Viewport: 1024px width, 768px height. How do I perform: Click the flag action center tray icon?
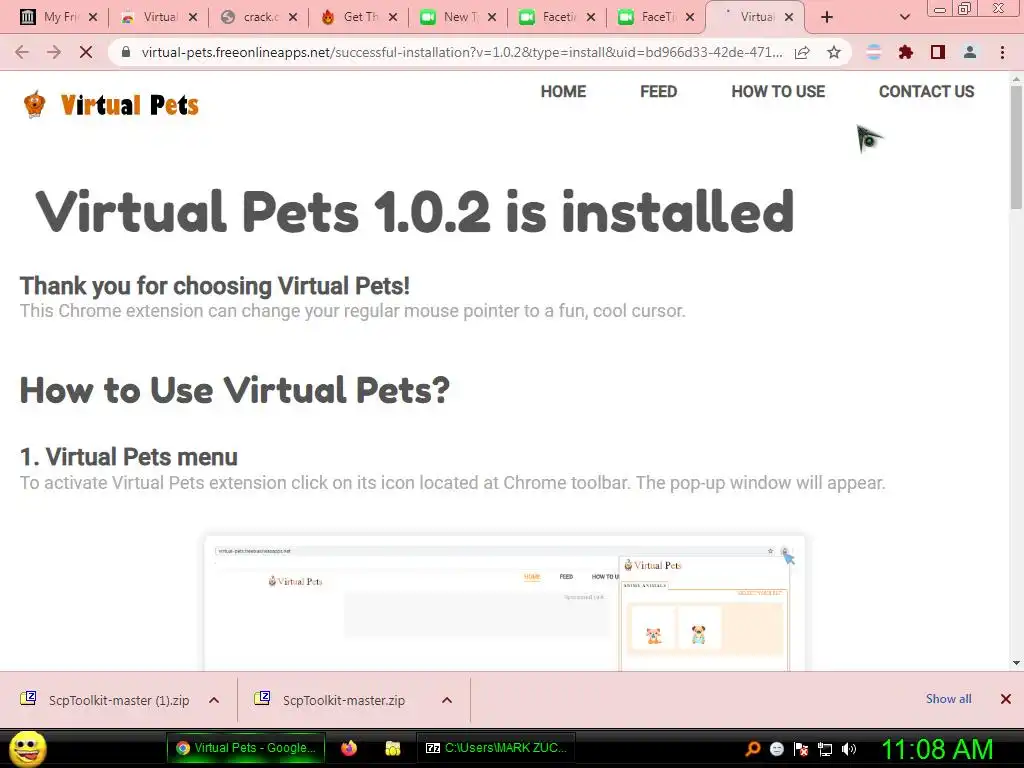(801, 749)
